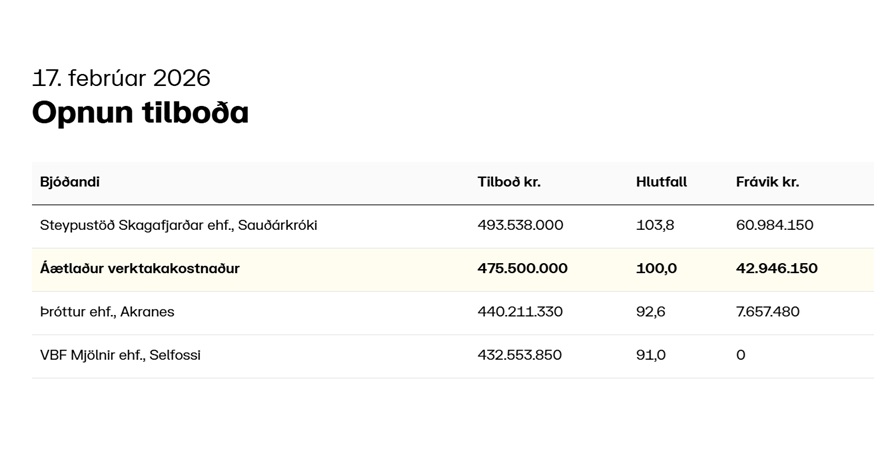888x465 pixels.
Task: Click the "Hlutfall" column header
Action: click(x=661, y=182)
